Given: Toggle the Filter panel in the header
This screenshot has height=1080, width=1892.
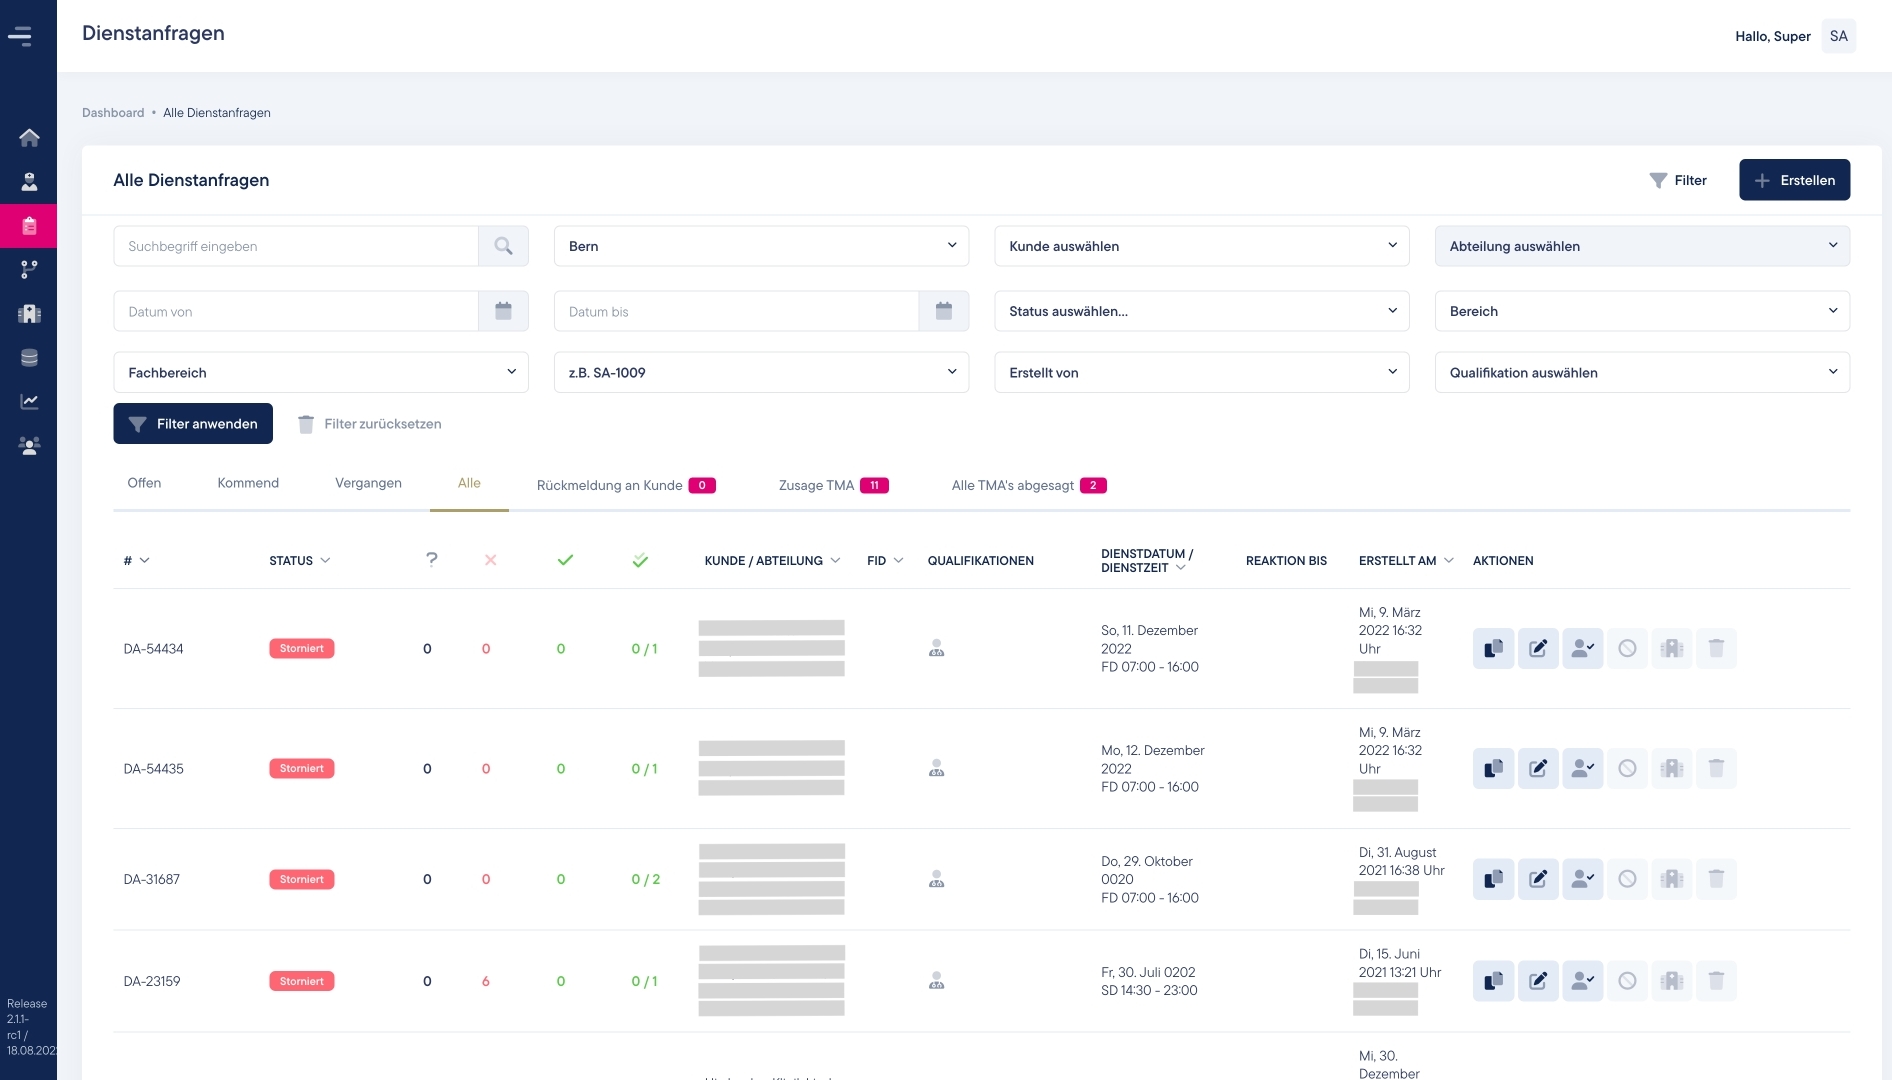Looking at the screenshot, I should tap(1678, 180).
